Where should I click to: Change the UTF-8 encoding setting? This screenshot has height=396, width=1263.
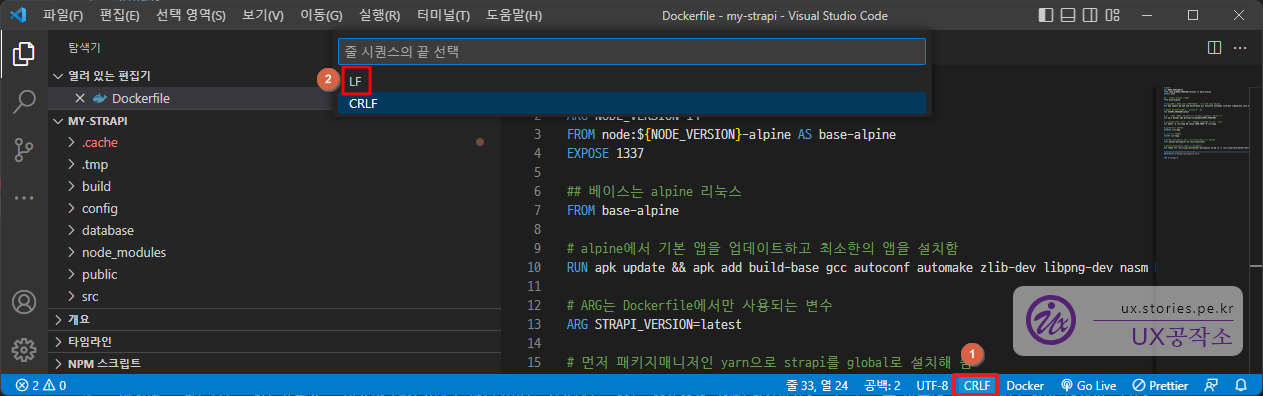point(931,385)
